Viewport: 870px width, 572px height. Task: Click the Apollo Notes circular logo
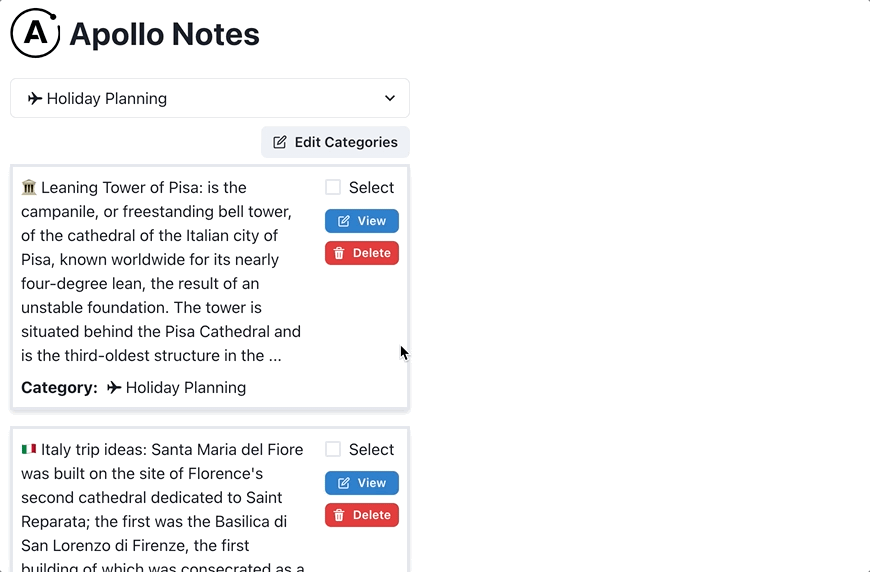point(36,33)
